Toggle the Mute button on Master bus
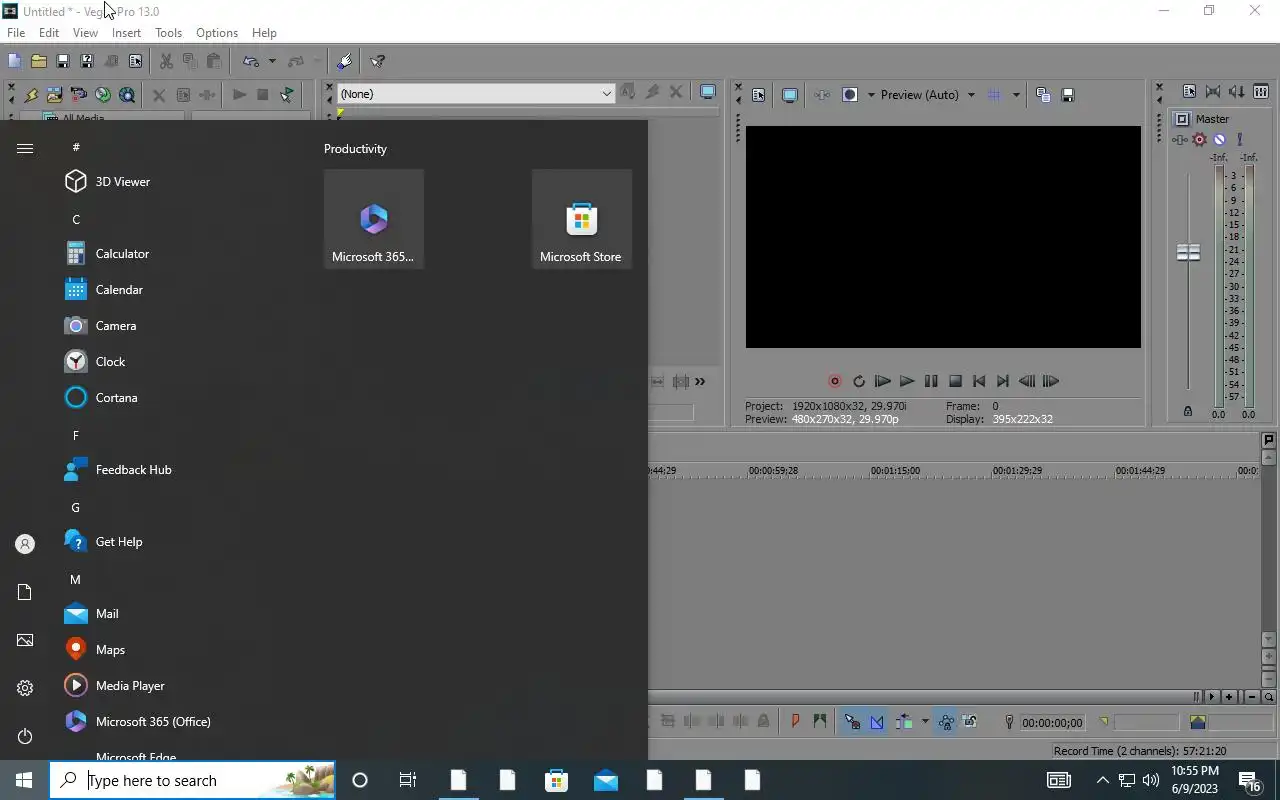This screenshot has height=800, width=1280. click(1219, 139)
